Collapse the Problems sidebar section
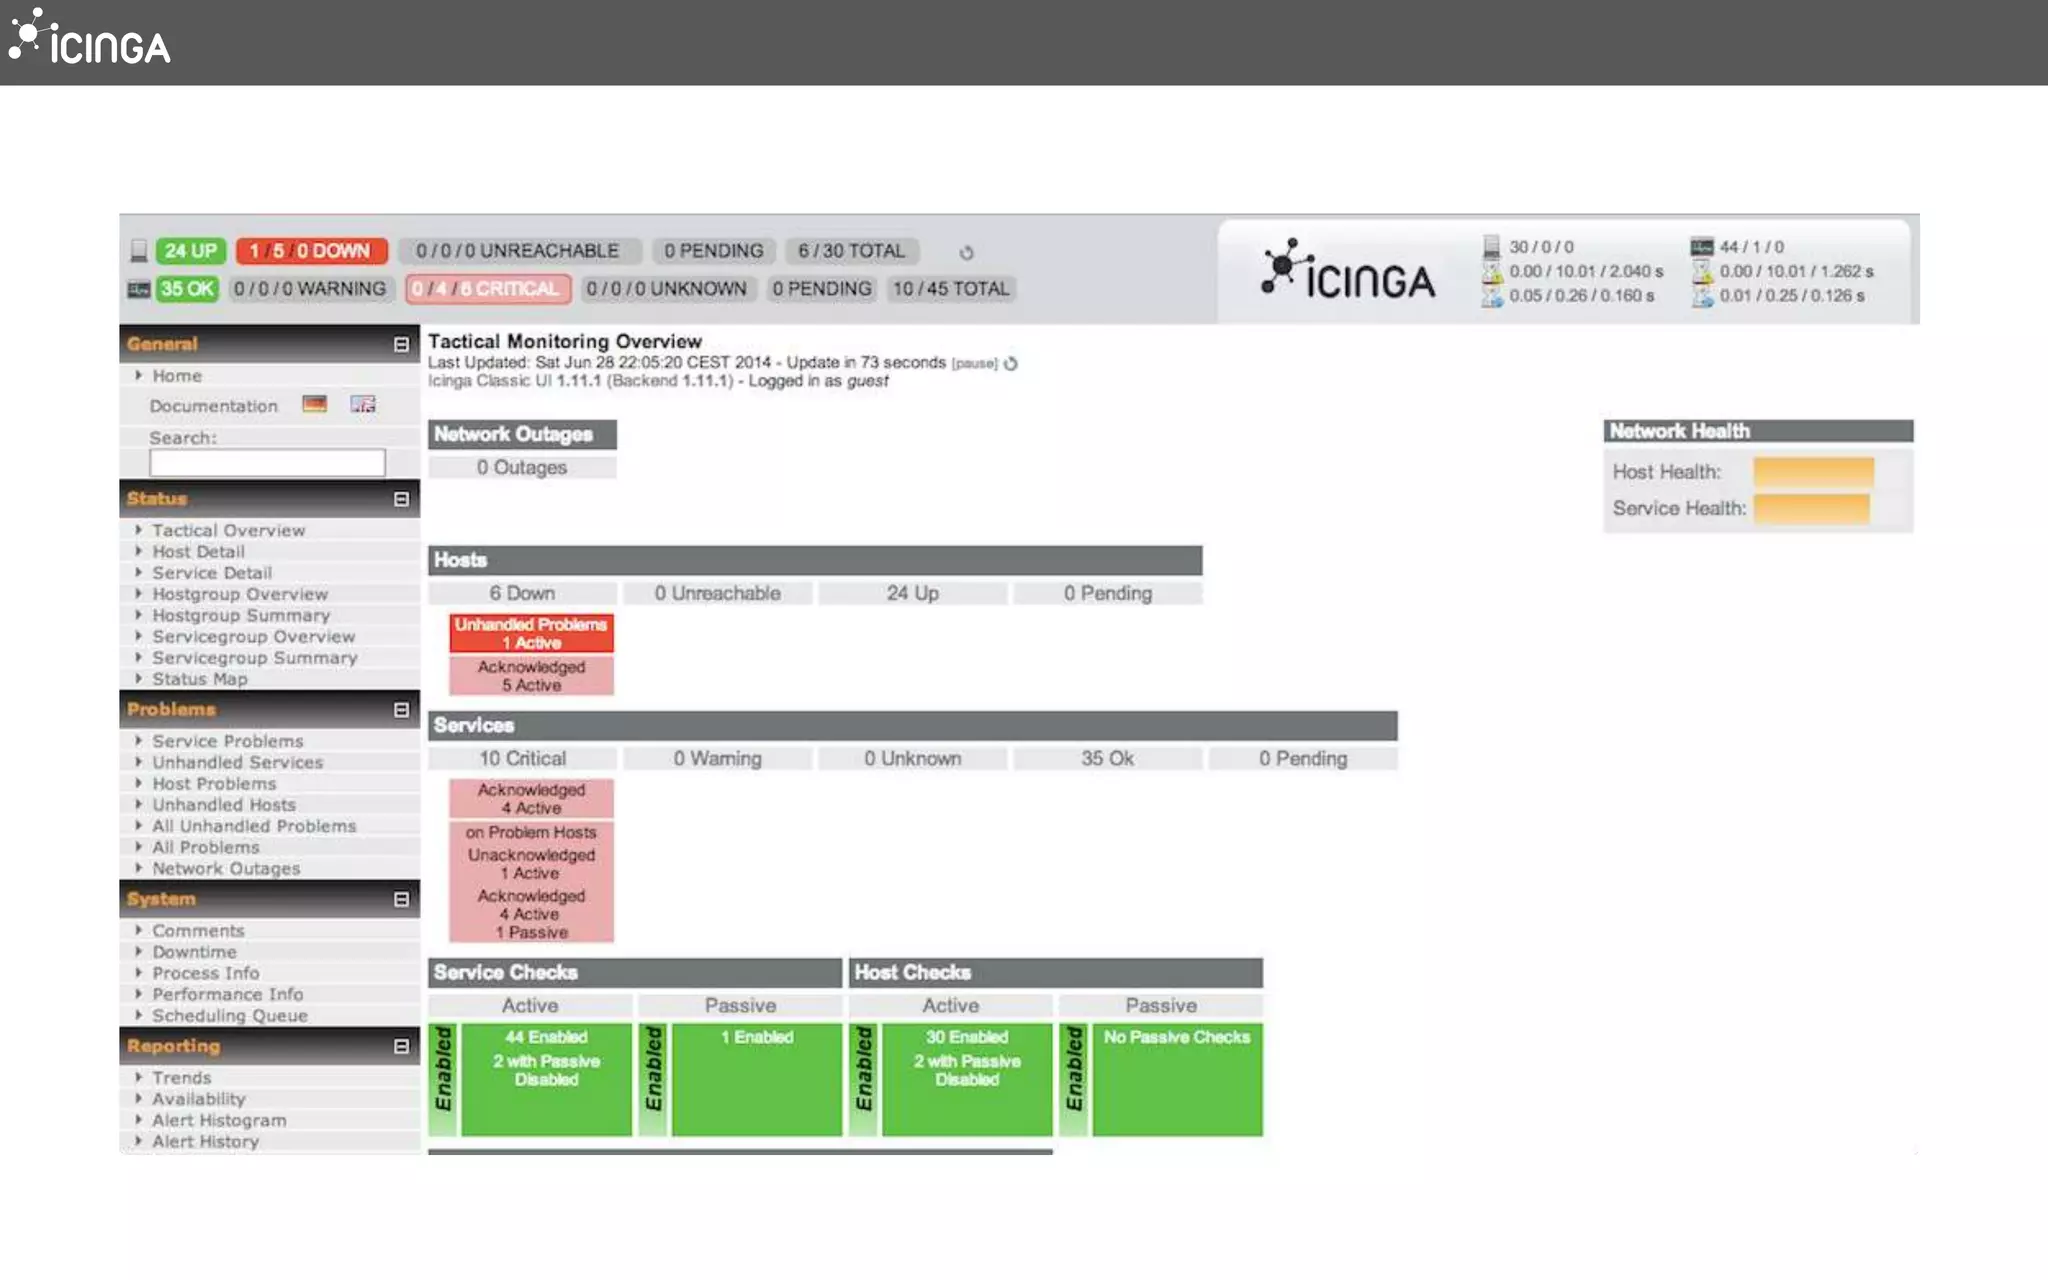Viewport: 2048px width, 1280px height. coord(401,709)
